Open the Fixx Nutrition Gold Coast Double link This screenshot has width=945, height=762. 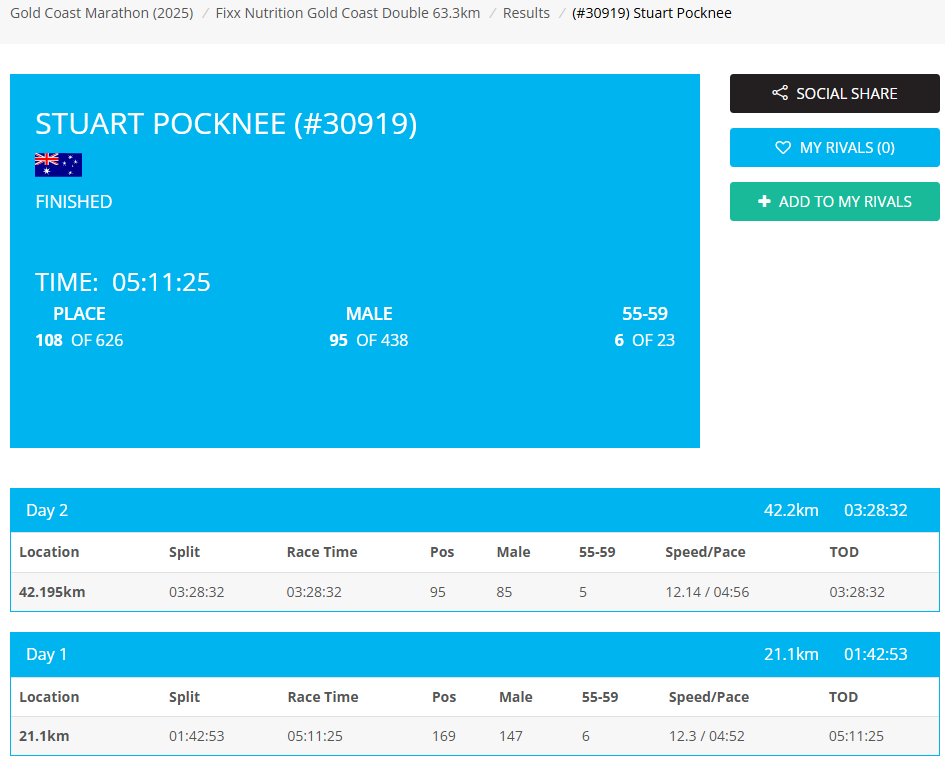tap(347, 13)
